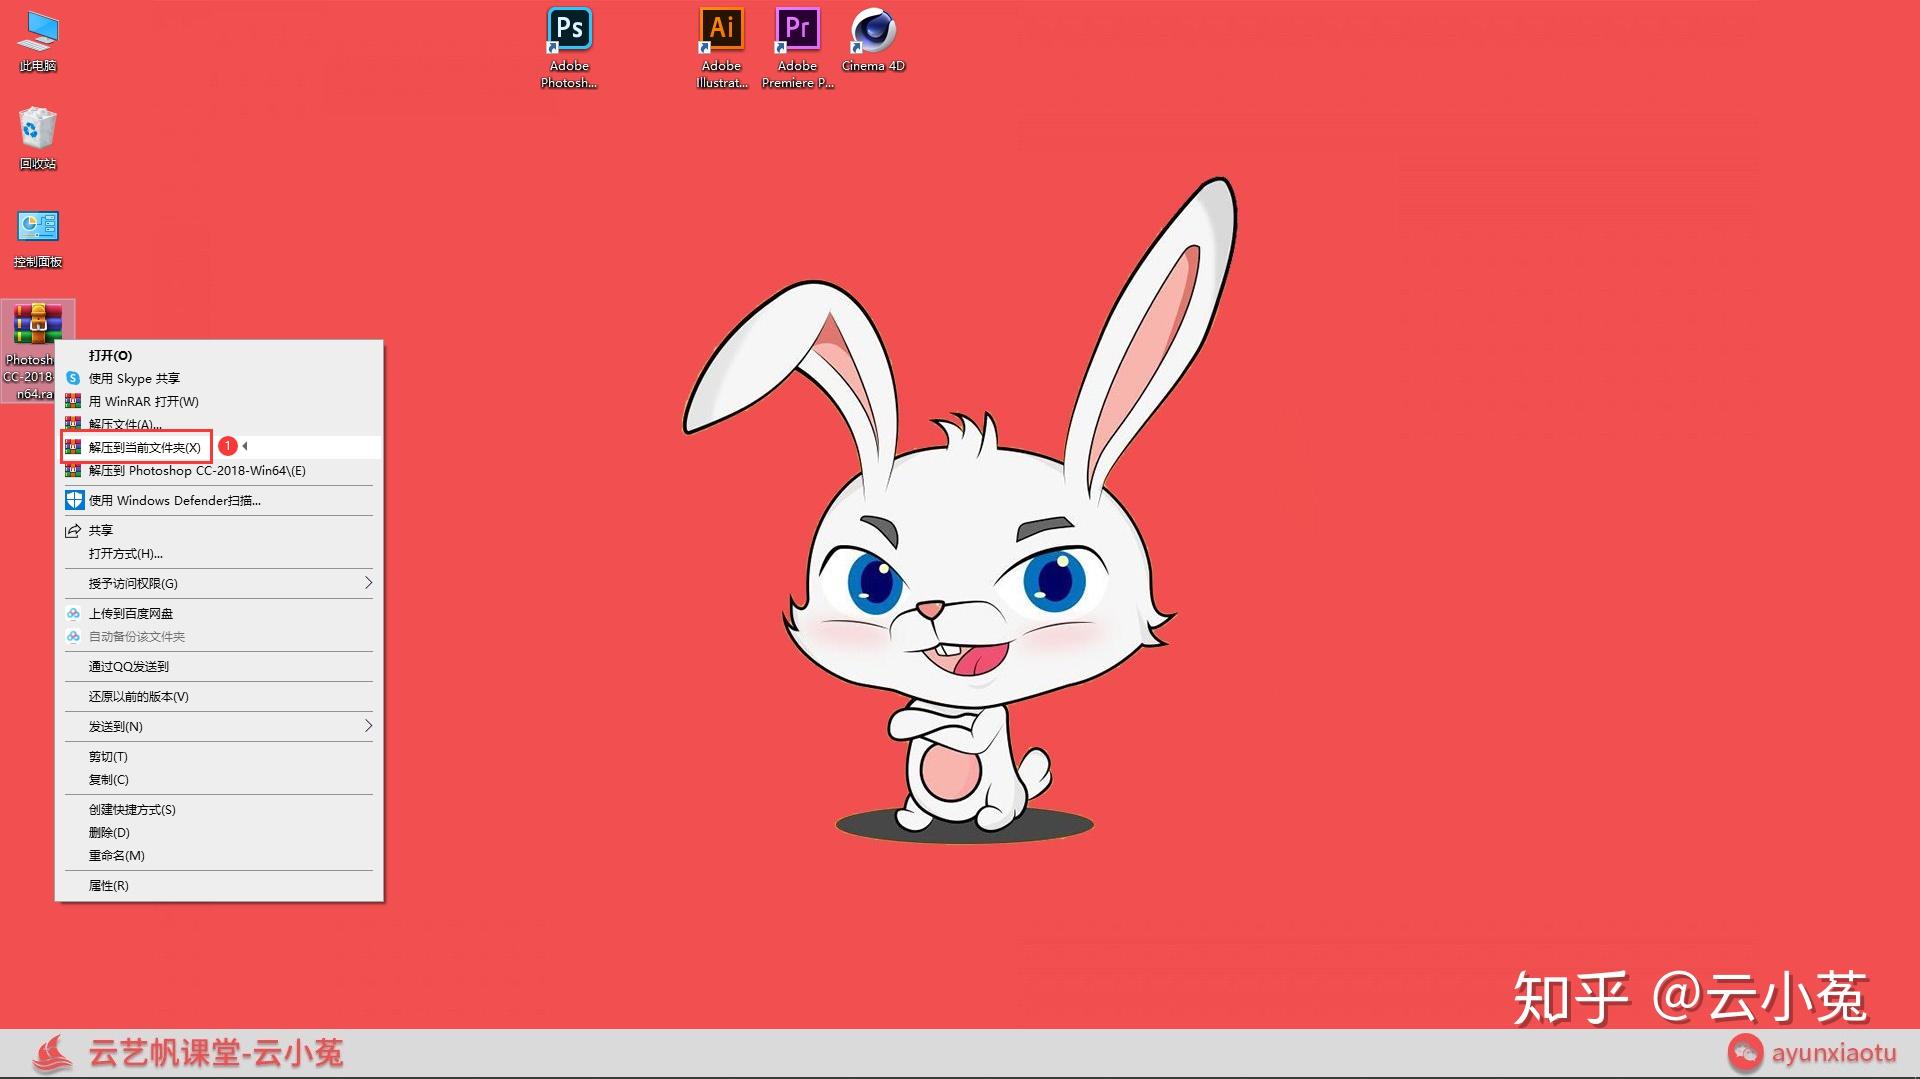Choose 打开(O) from the context menu
The image size is (1920, 1079).
click(219, 355)
